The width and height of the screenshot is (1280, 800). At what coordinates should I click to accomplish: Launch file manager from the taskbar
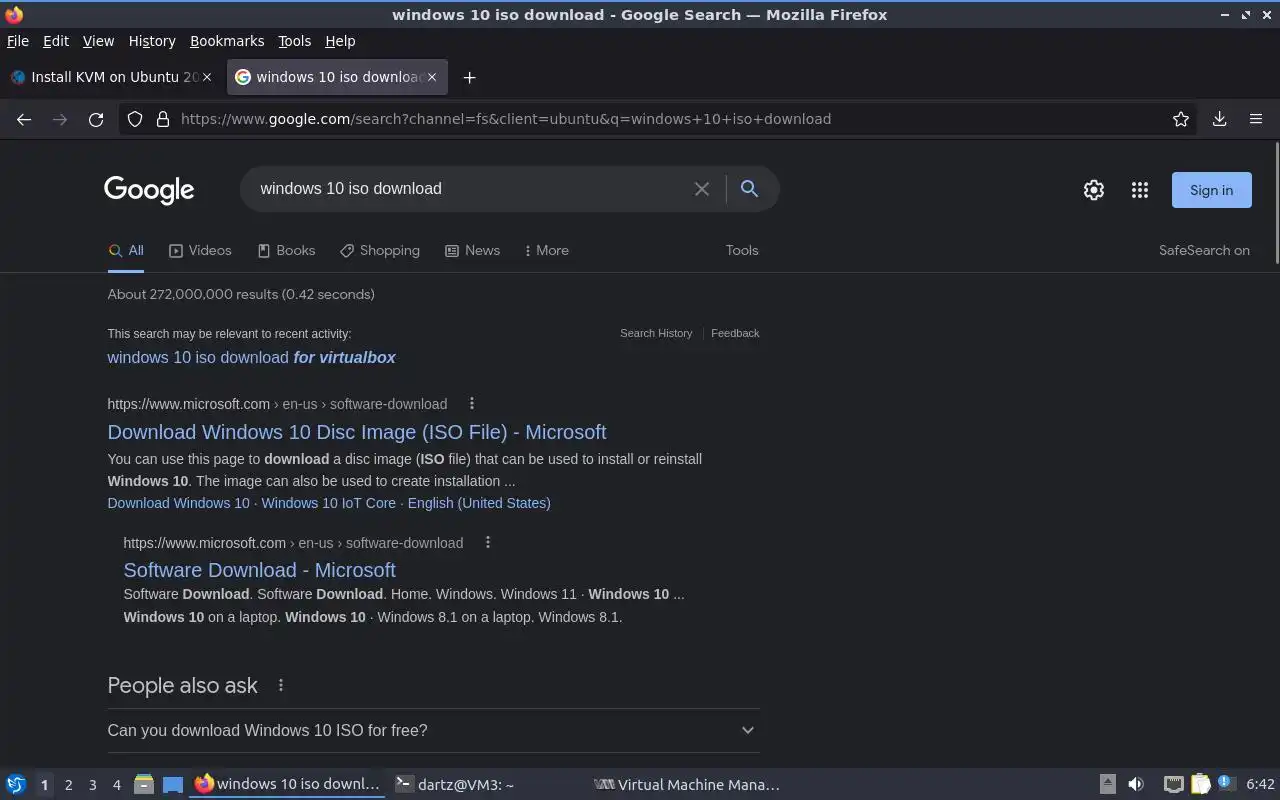coord(143,785)
